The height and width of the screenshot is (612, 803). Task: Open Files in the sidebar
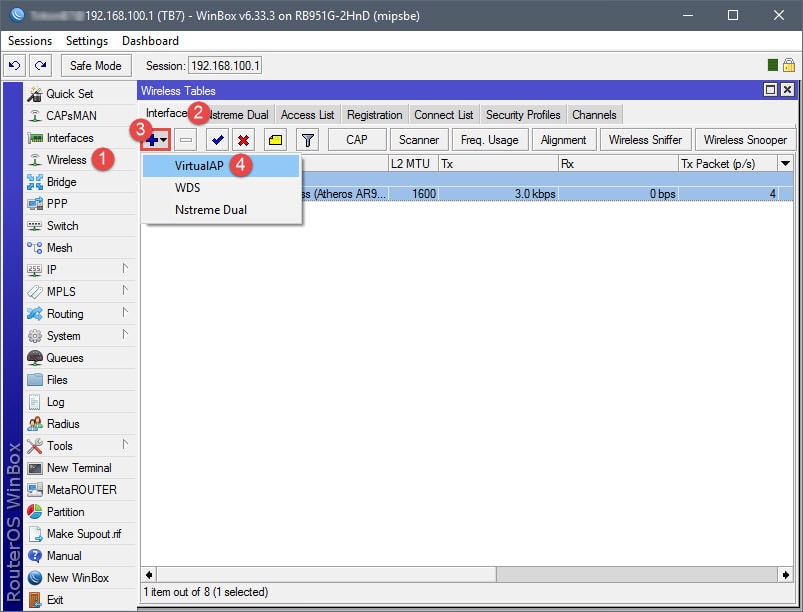point(80,380)
